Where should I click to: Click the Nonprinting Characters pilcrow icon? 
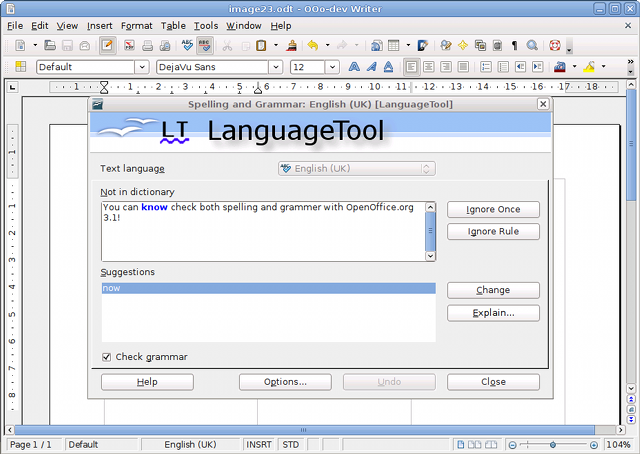514,46
